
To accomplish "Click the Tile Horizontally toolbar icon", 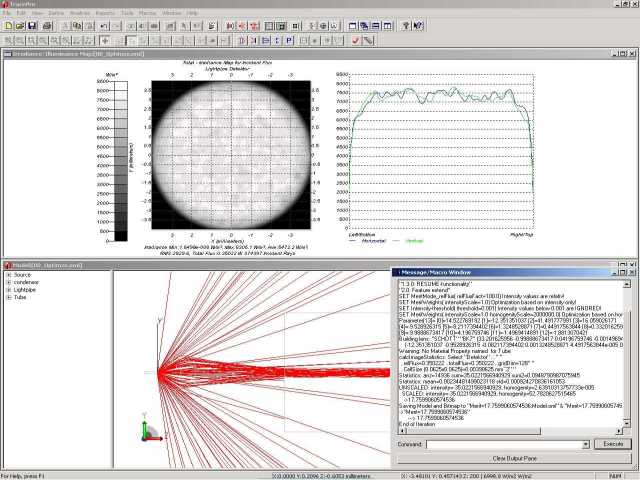I will click(376, 26).
